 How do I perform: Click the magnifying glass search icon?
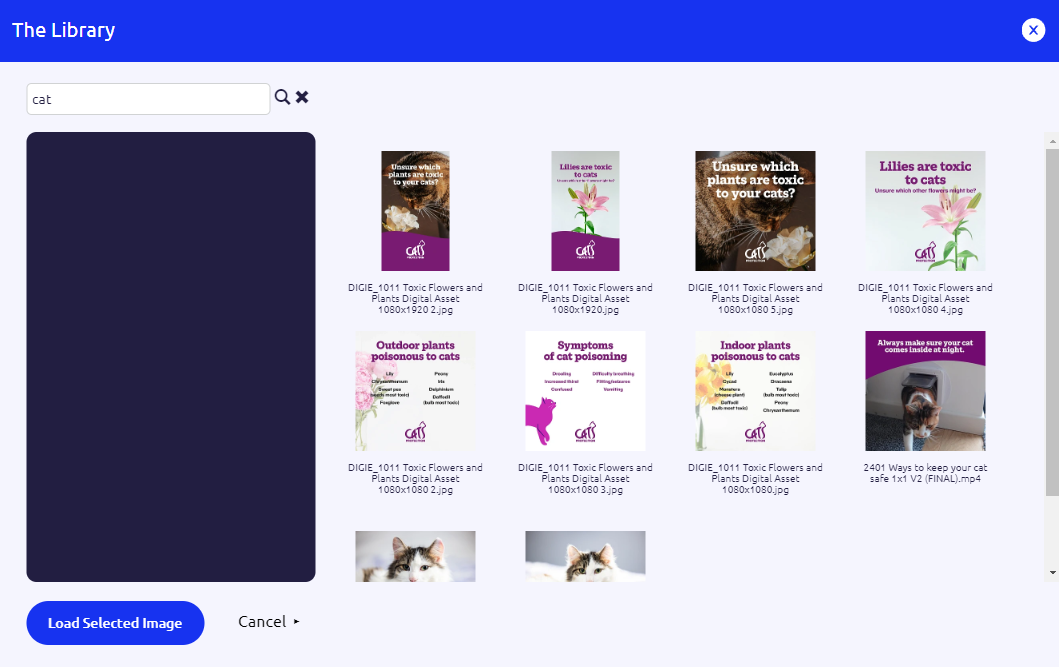282,97
